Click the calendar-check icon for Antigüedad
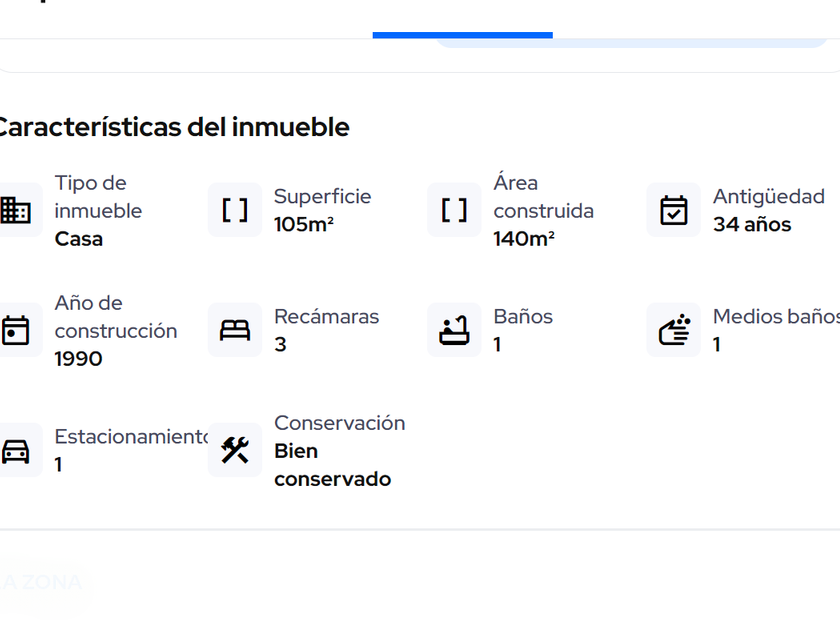 (674, 210)
